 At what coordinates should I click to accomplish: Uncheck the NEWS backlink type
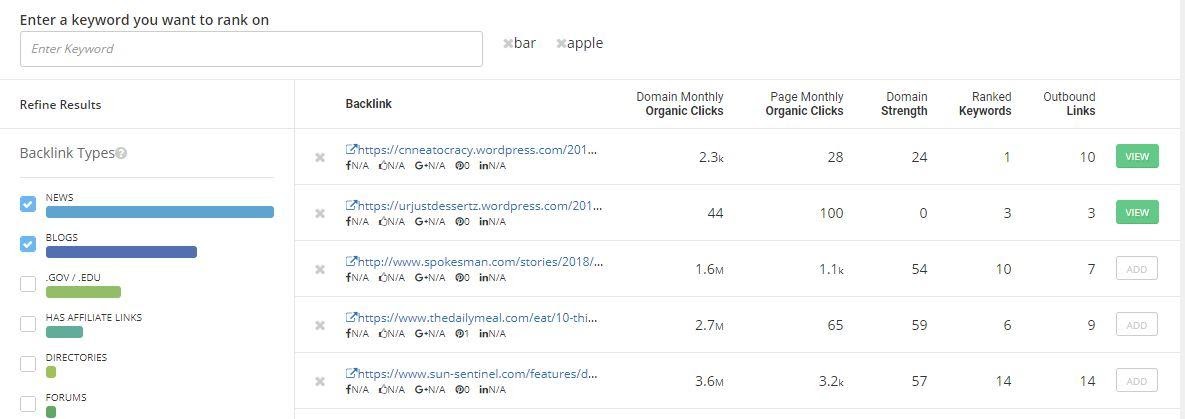pyautogui.click(x=28, y=204)
